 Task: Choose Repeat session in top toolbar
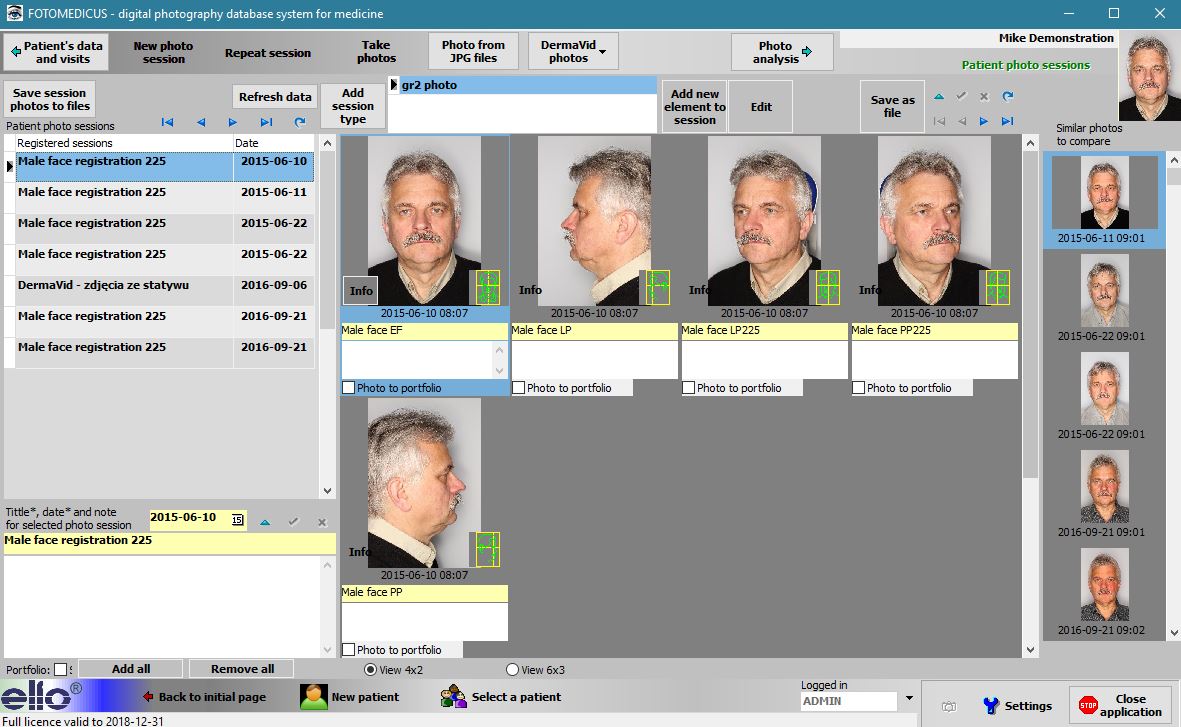coord(267,53)
